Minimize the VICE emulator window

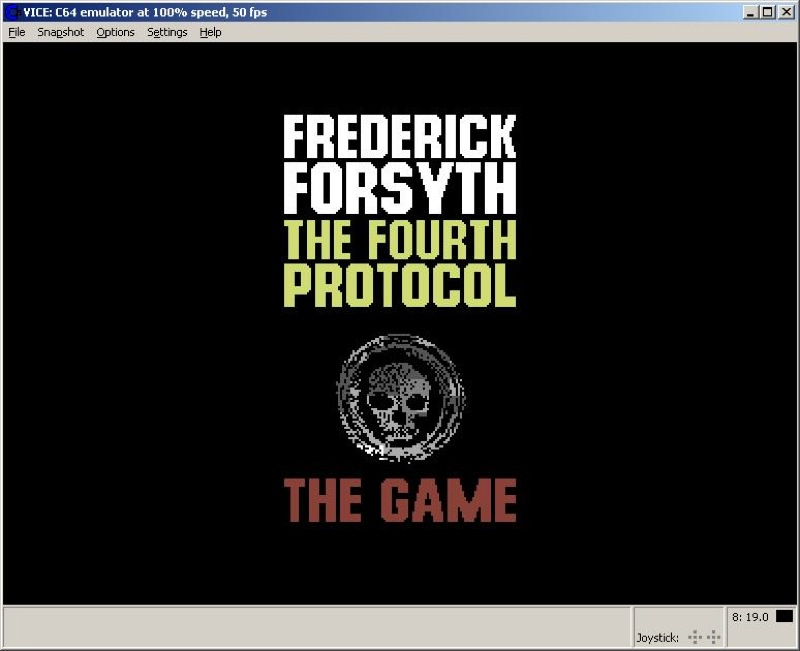pyautogui.click(x=750, y=12)
